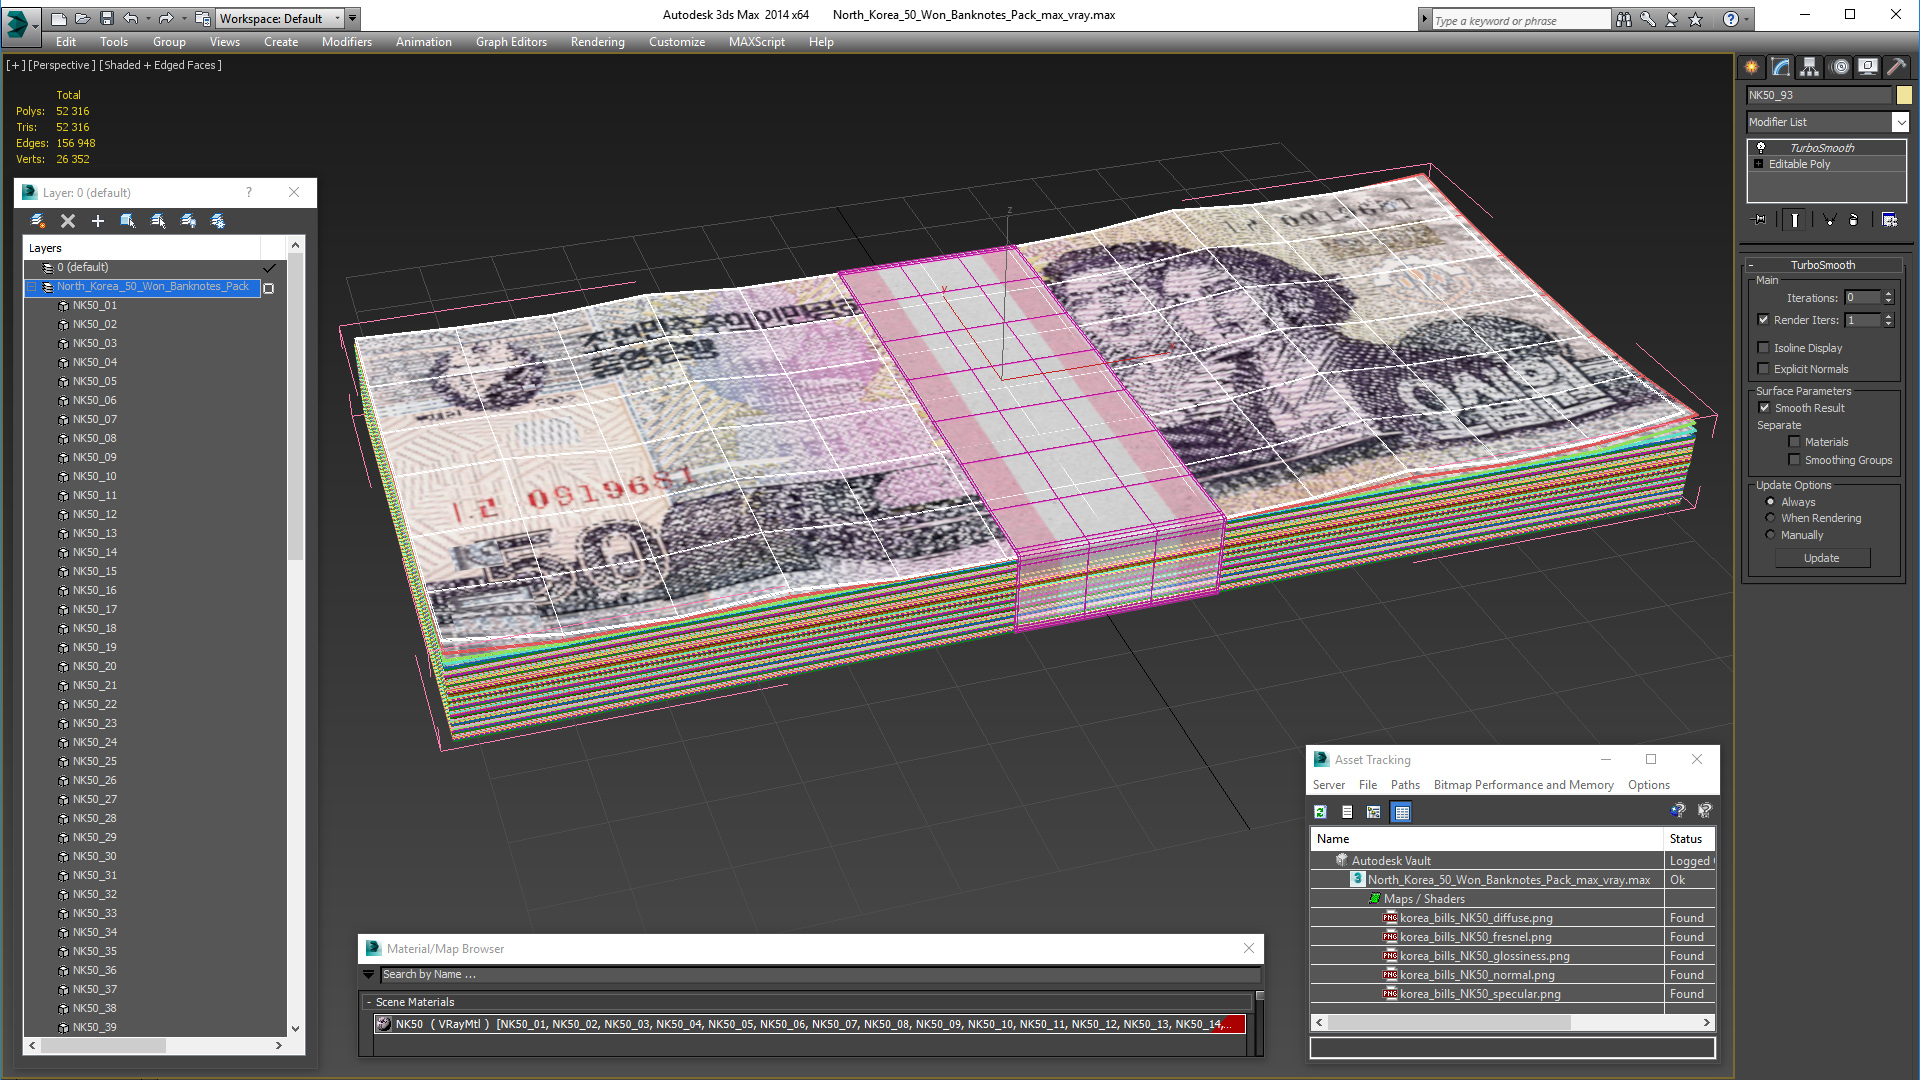Image resolution: width=1920 pixels, height=1080 pixels.
Task: Toggle Show End Result icon in modifier stack
Action: click(x=1795, y=220)
